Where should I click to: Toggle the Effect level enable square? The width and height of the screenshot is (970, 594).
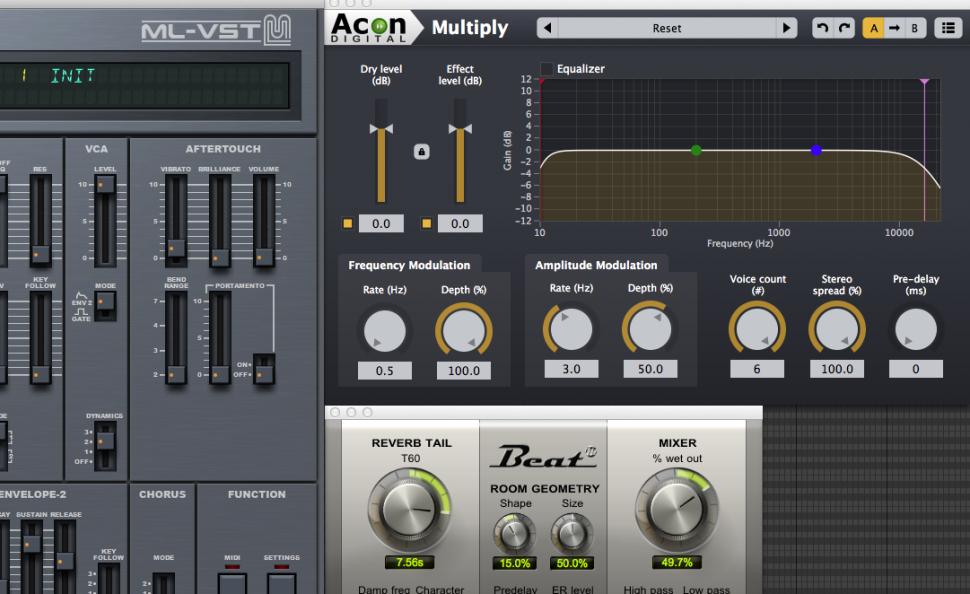pos(427,224)
